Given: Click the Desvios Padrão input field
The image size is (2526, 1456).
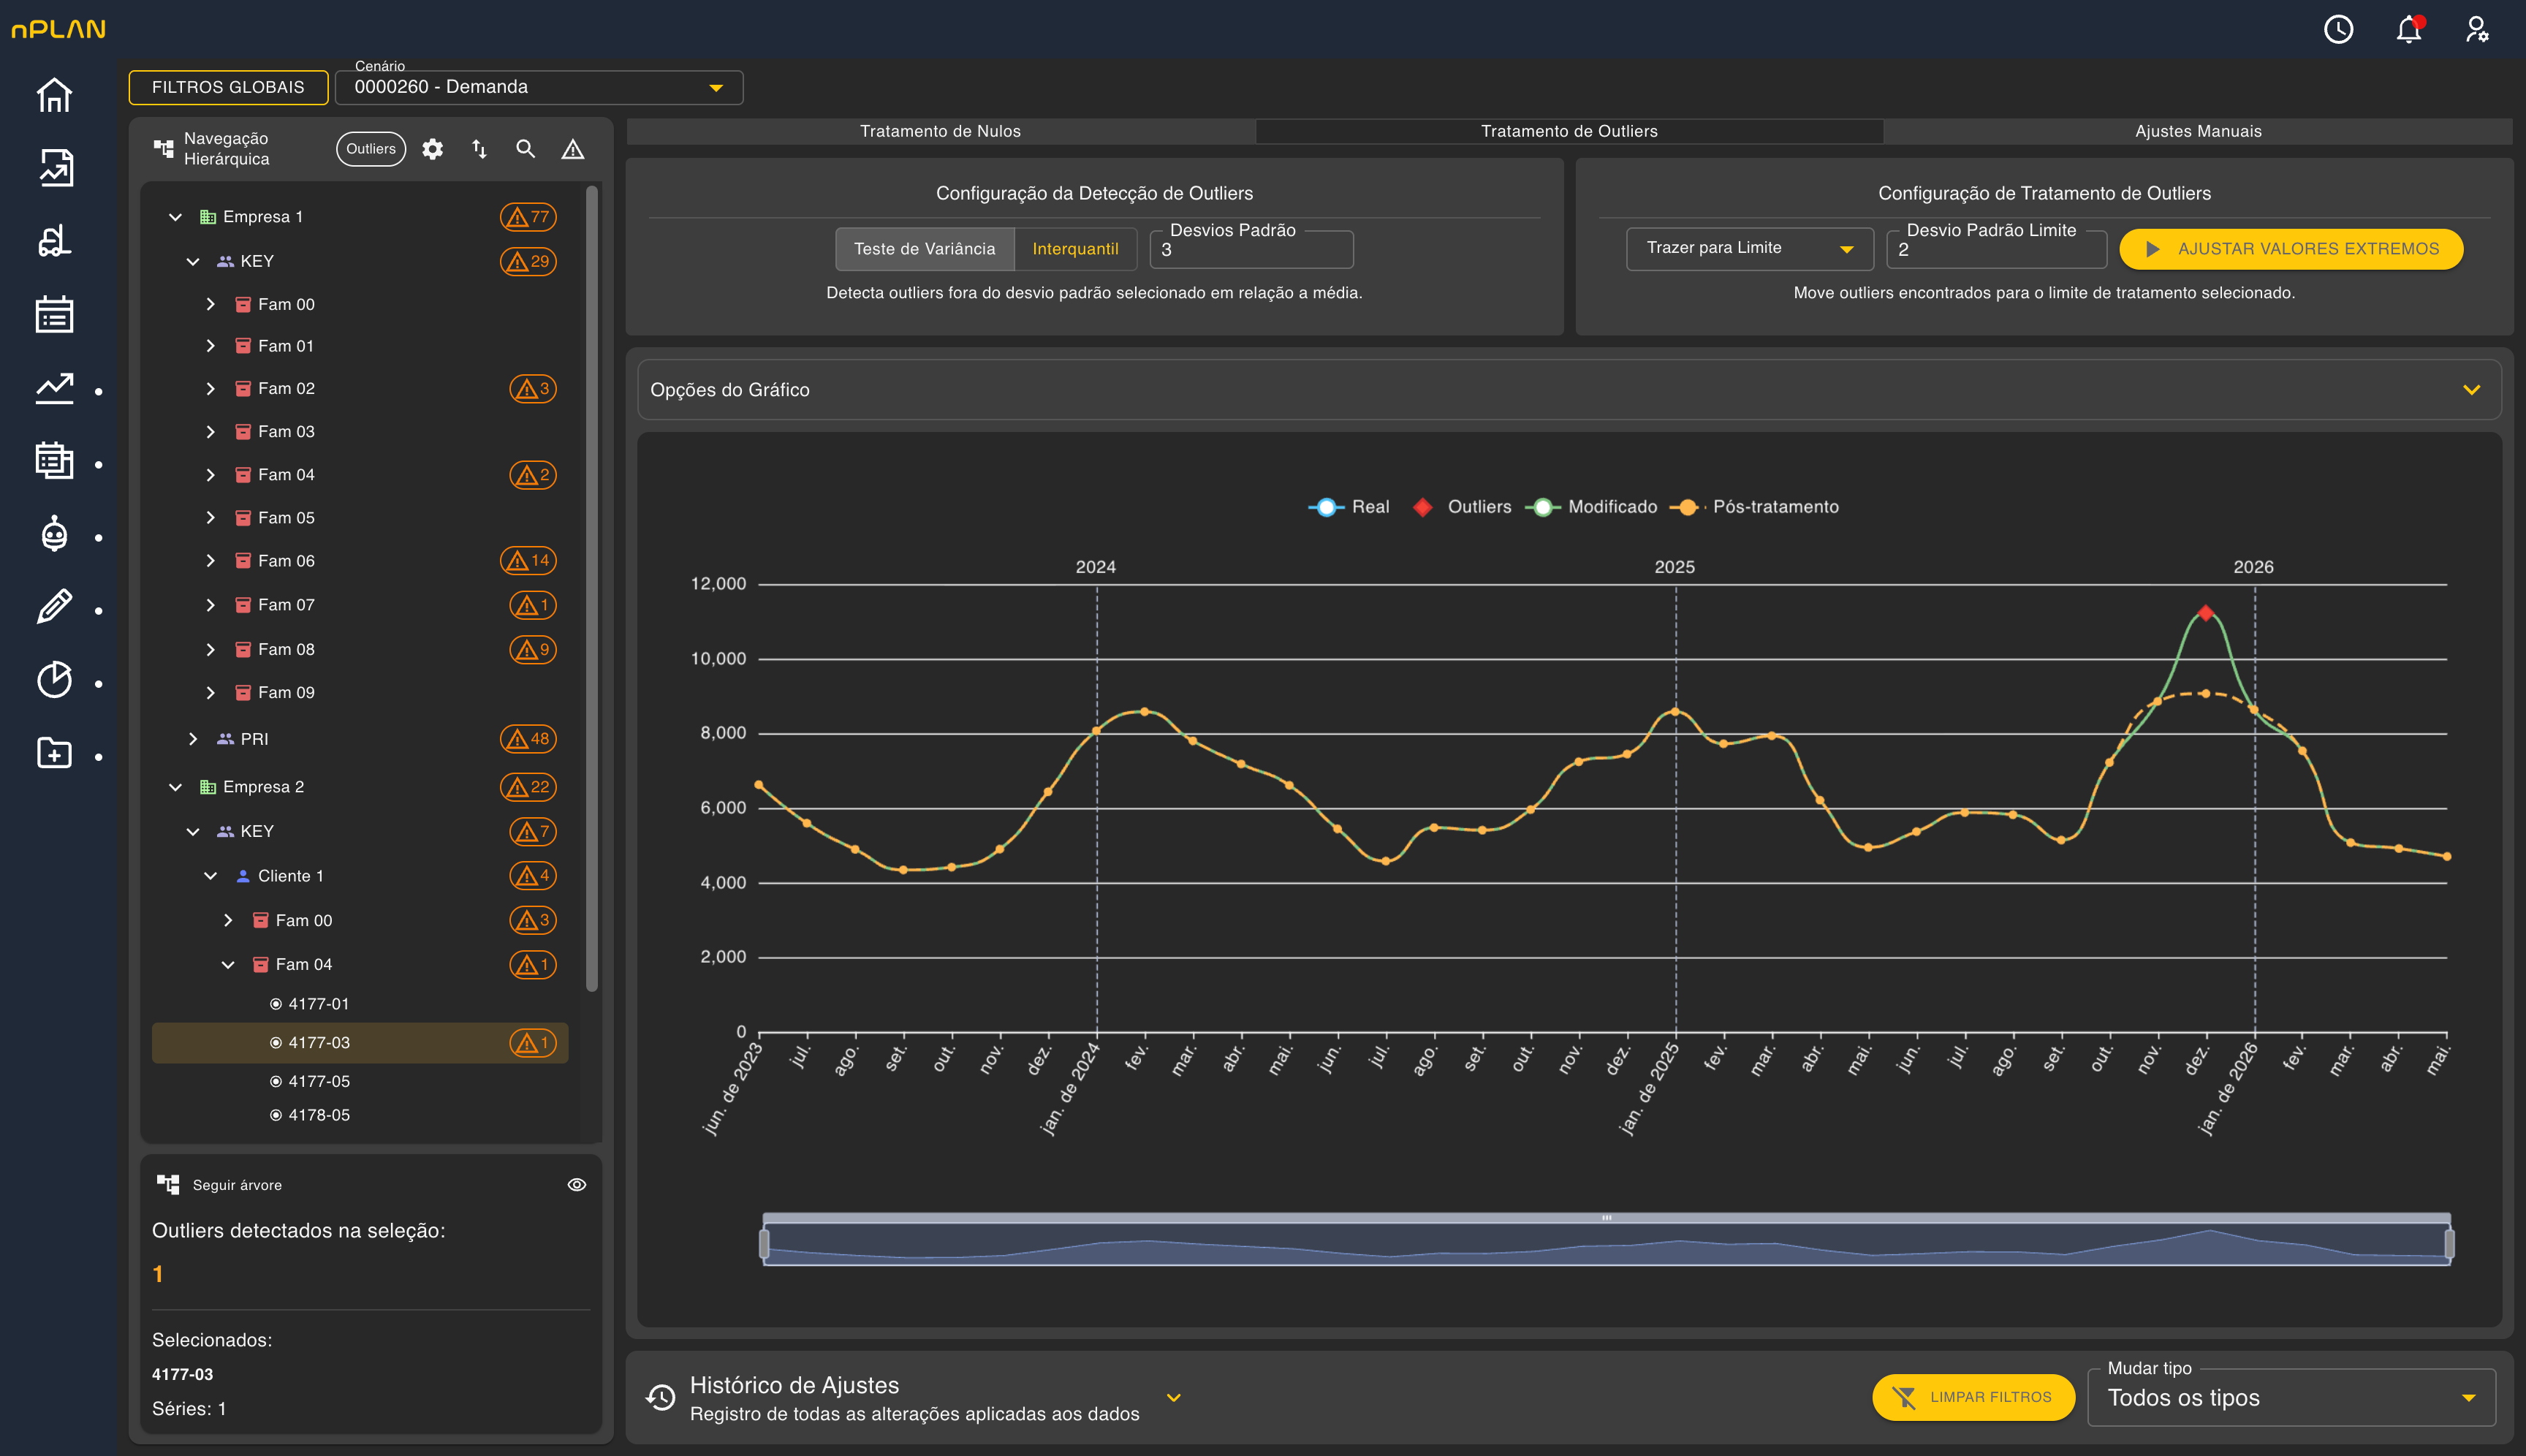Looking at the screenshot, I should pos(1252,250).
